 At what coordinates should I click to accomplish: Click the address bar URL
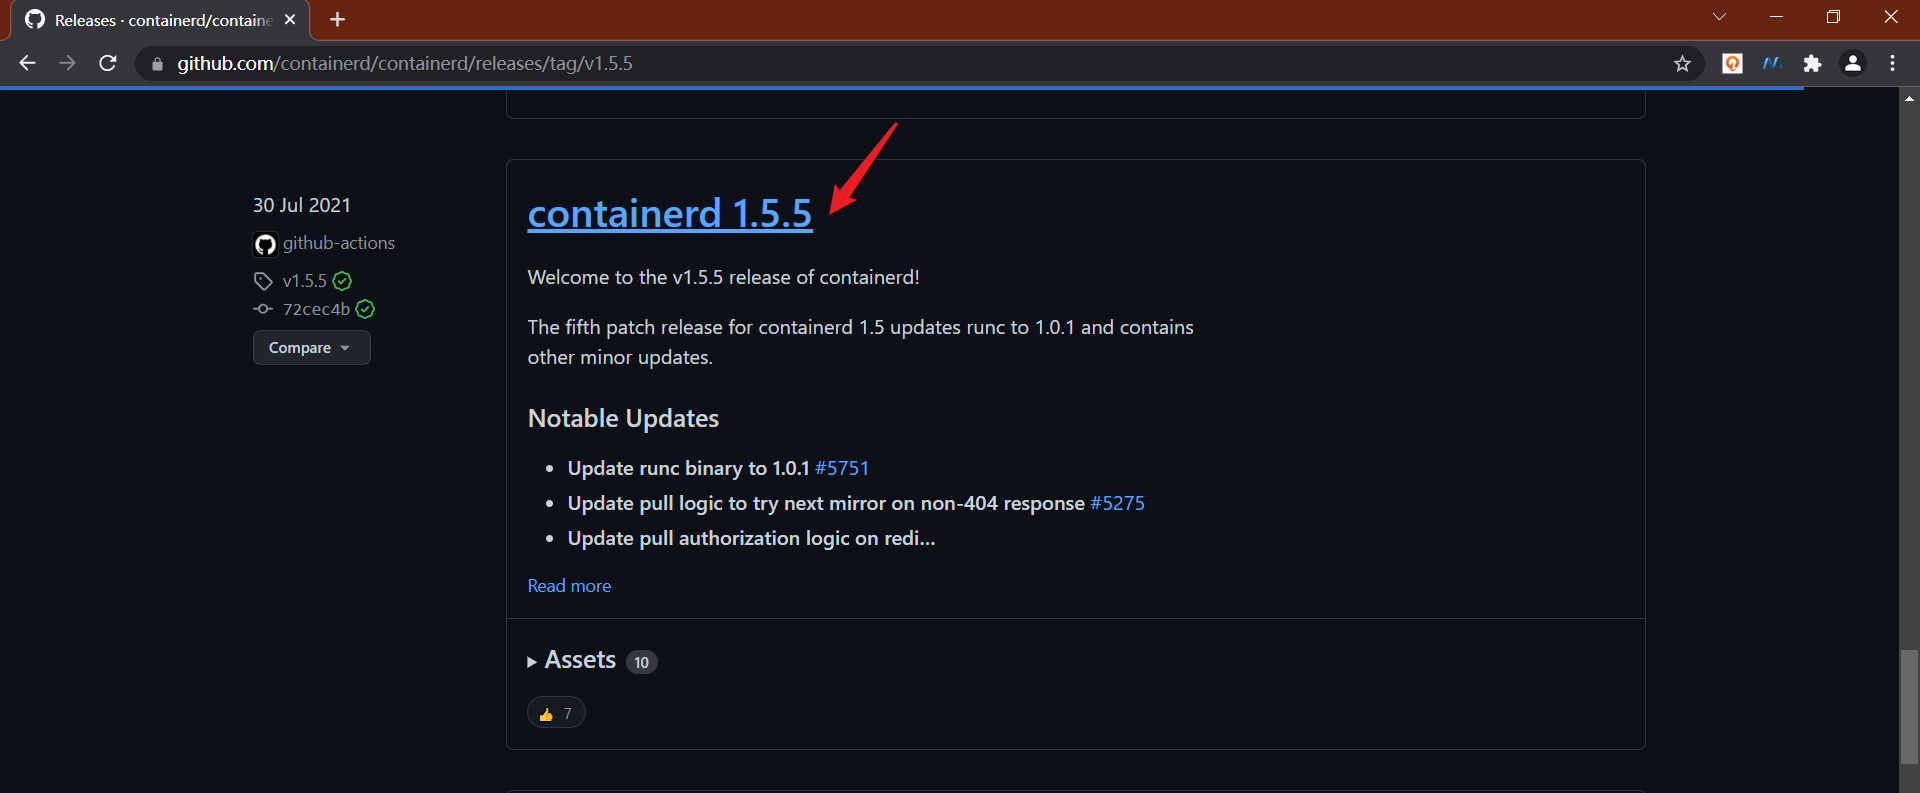[405, 63]
